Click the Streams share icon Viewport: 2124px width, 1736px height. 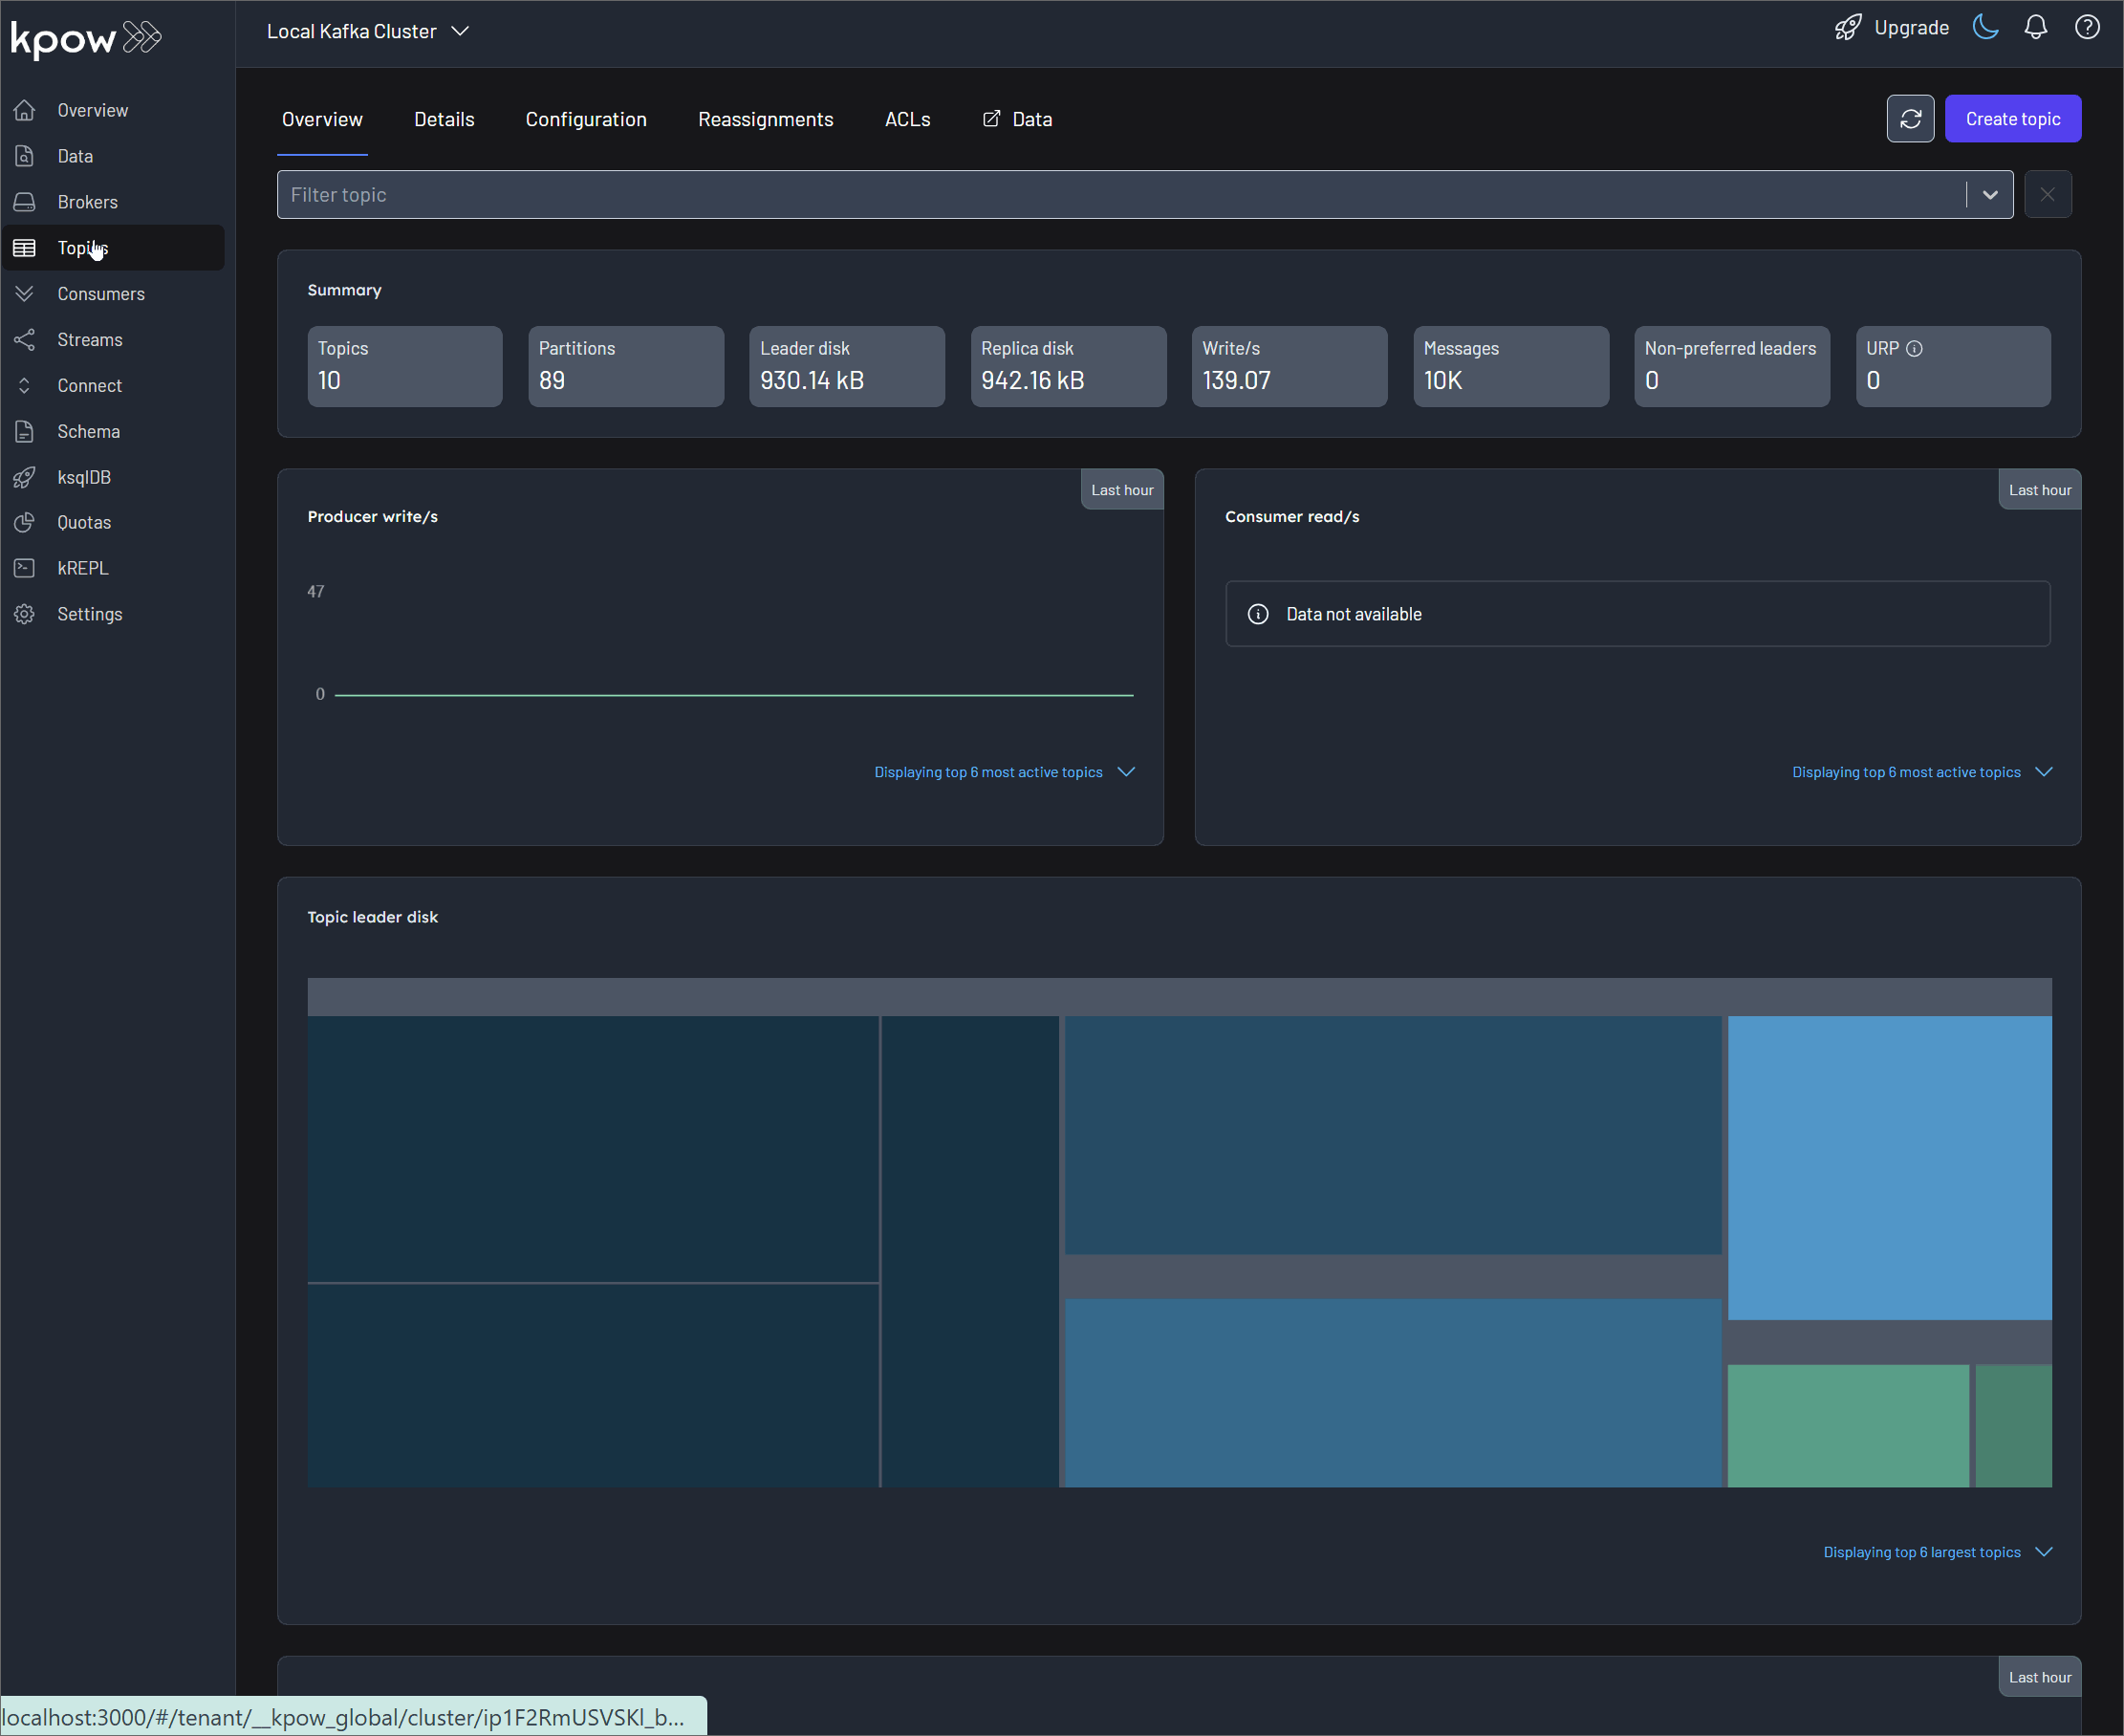coord(25,340)
